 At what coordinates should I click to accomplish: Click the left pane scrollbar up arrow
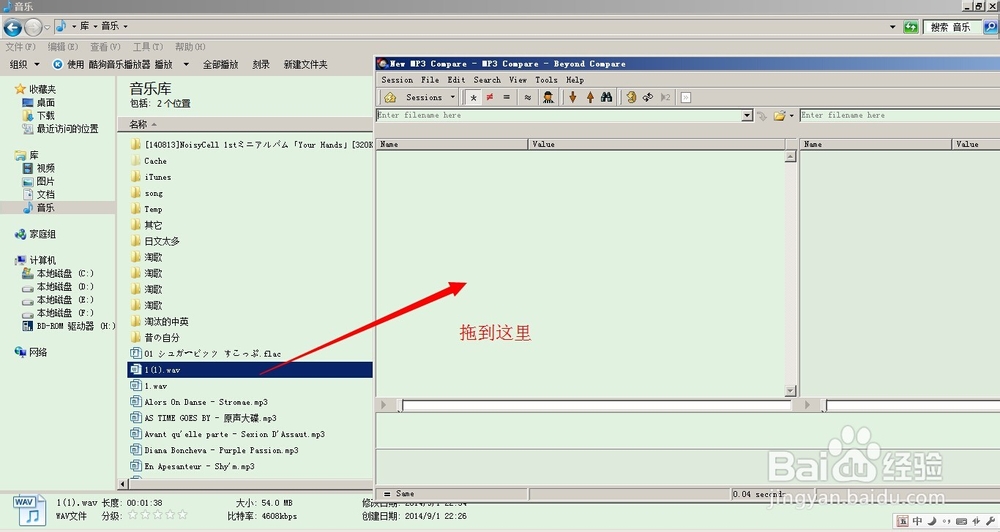pyautogui.click(x=790, y=157)
